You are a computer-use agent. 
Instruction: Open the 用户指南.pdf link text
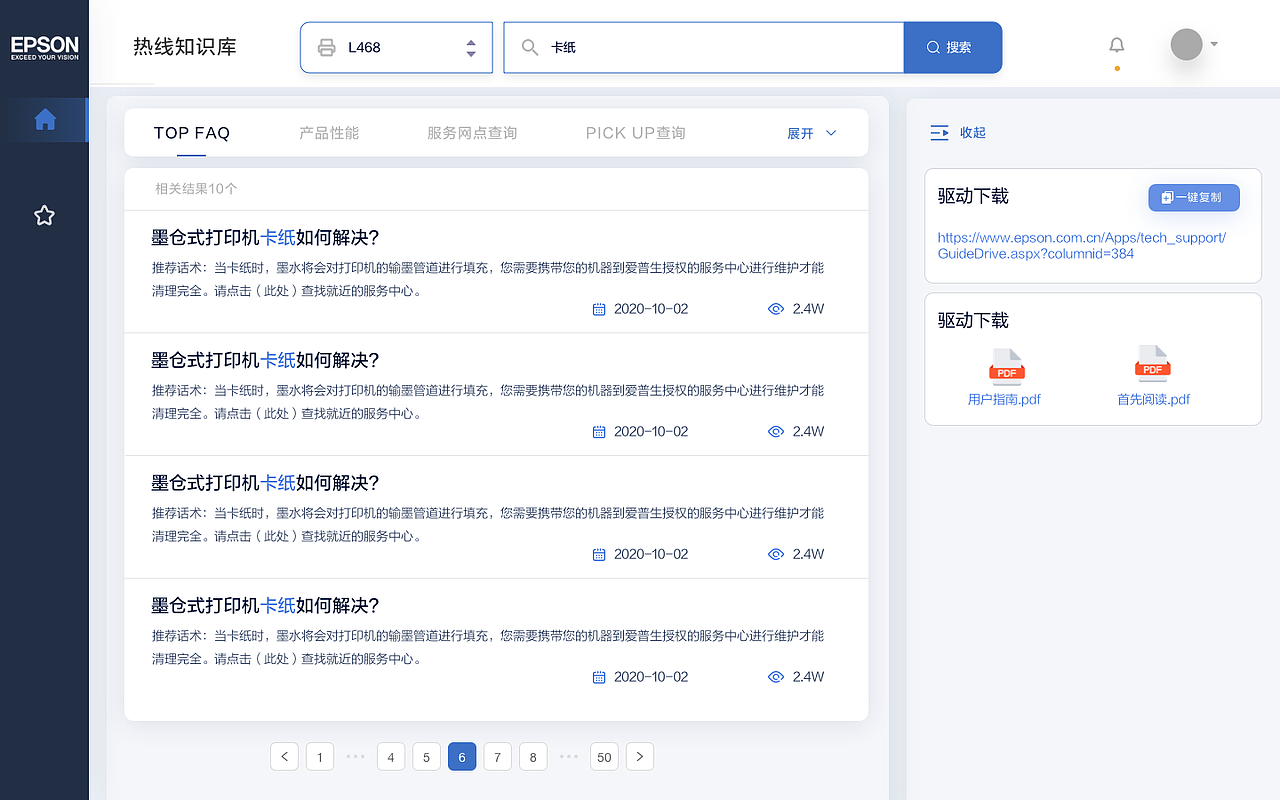coord(1004,399)
